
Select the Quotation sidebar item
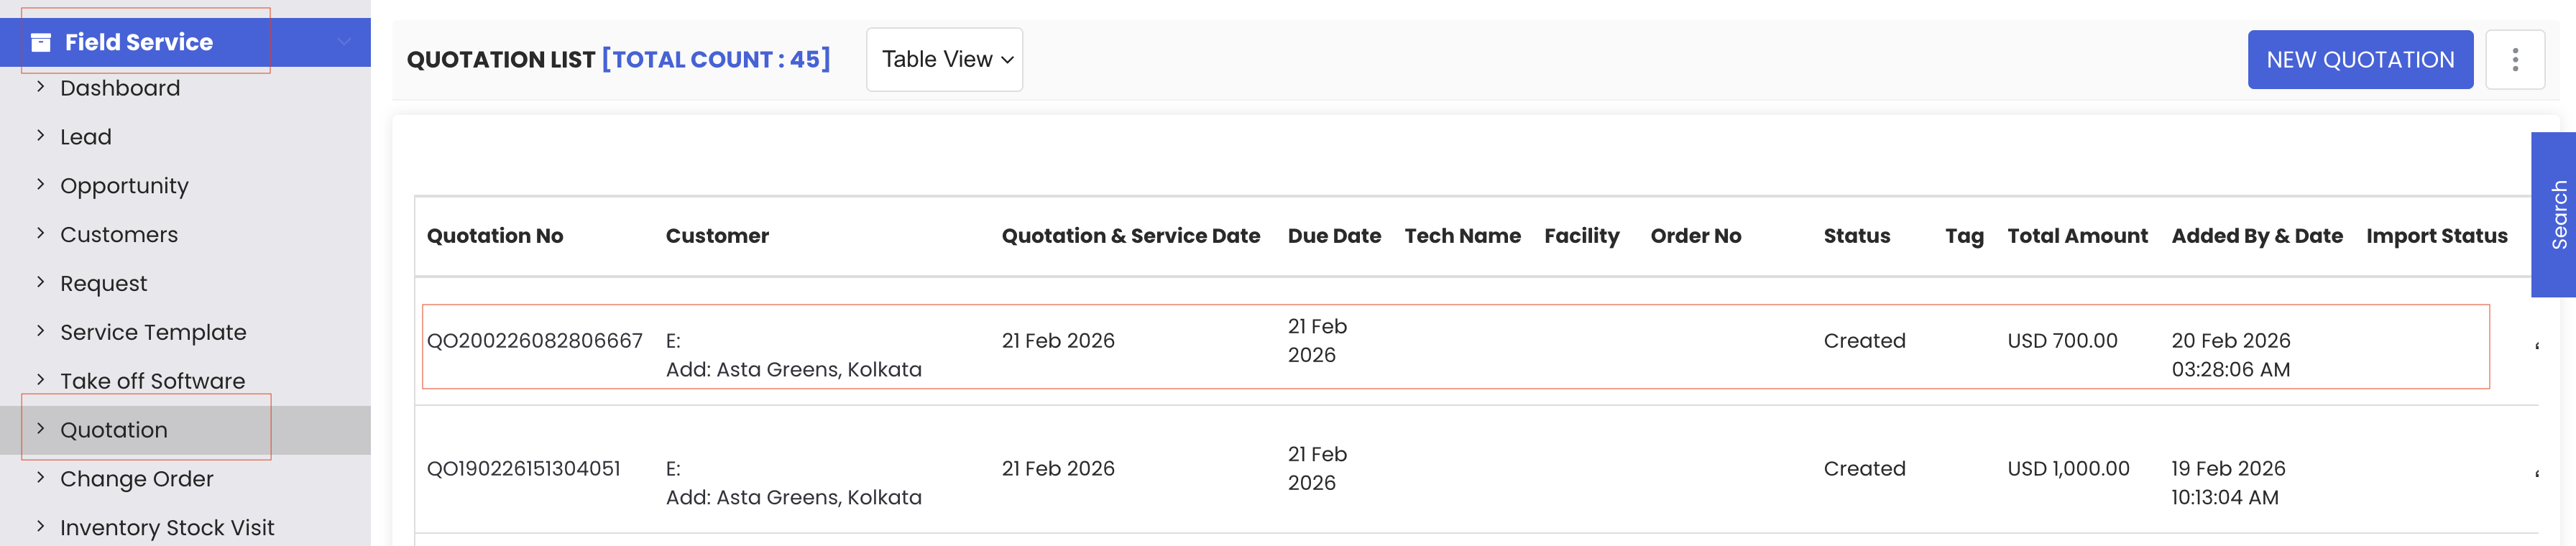(114, 430)
